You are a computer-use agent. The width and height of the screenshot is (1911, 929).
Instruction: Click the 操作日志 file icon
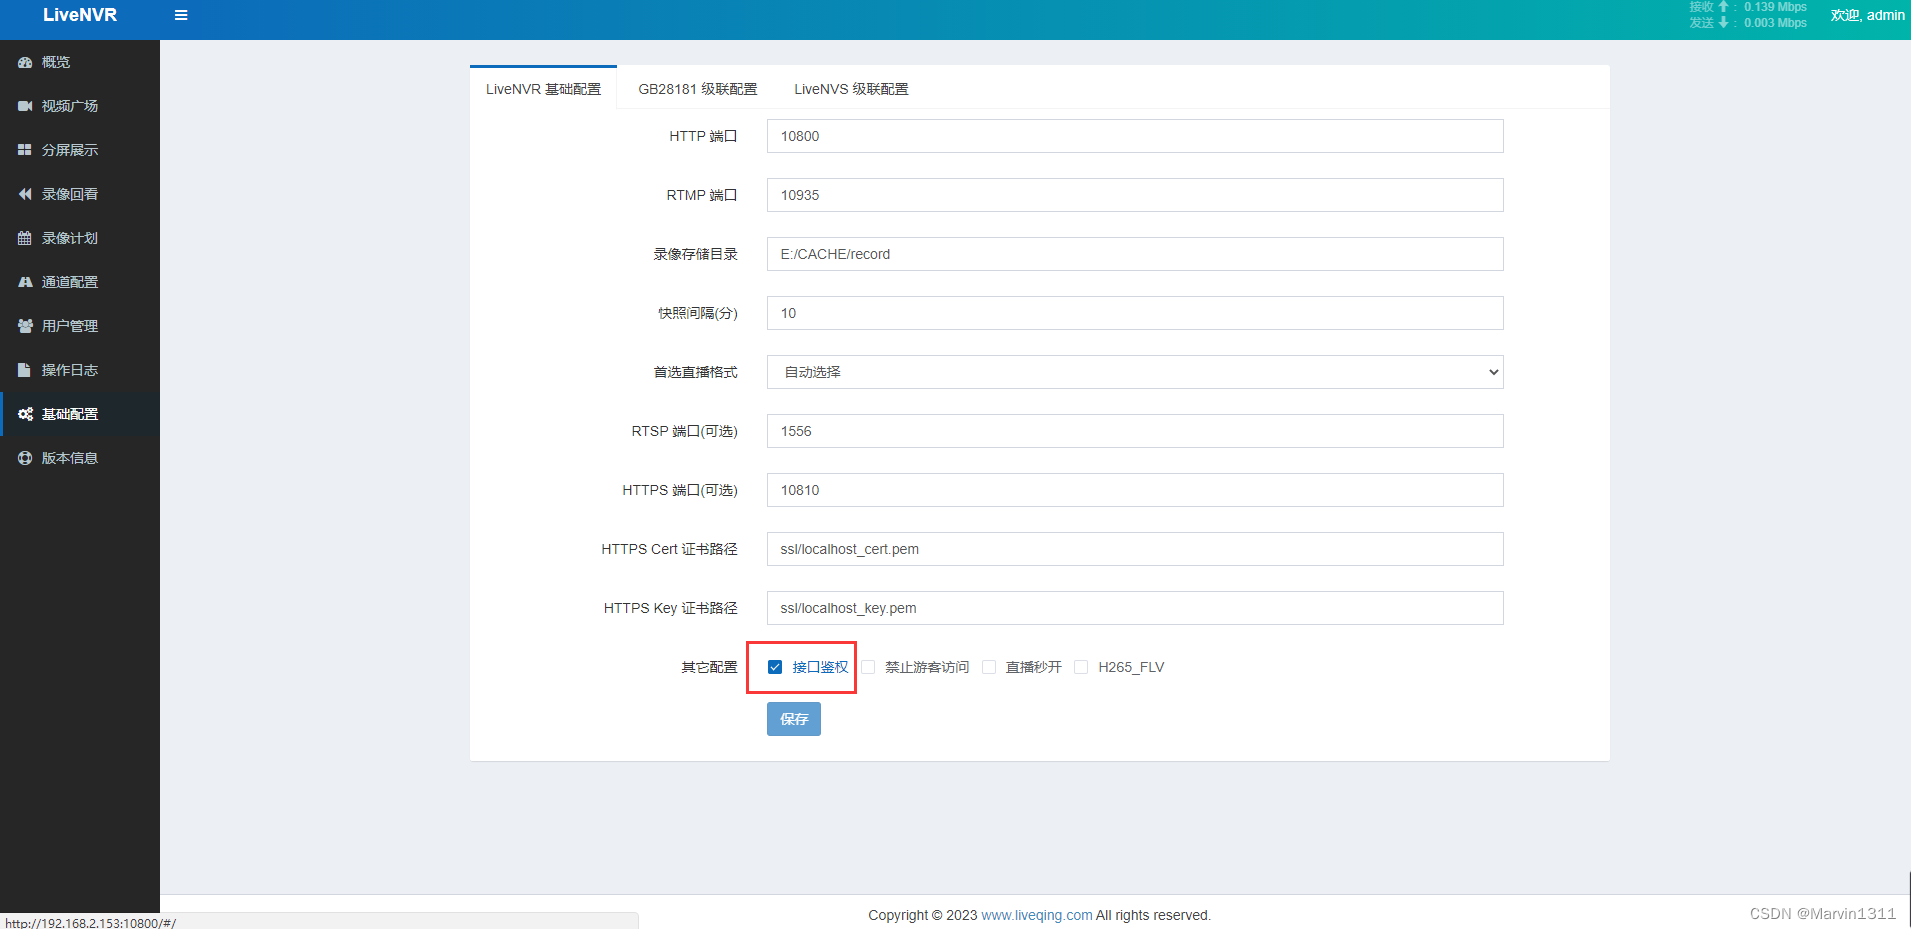pos(25,370)
